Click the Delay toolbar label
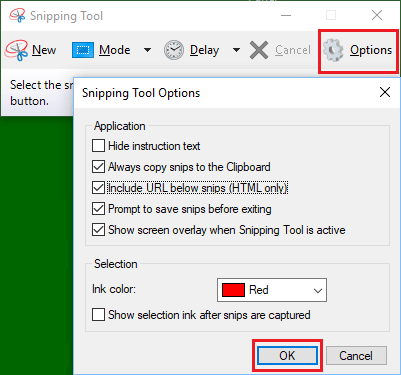Viewport: 401px width, 375px height. pos(204,50)
